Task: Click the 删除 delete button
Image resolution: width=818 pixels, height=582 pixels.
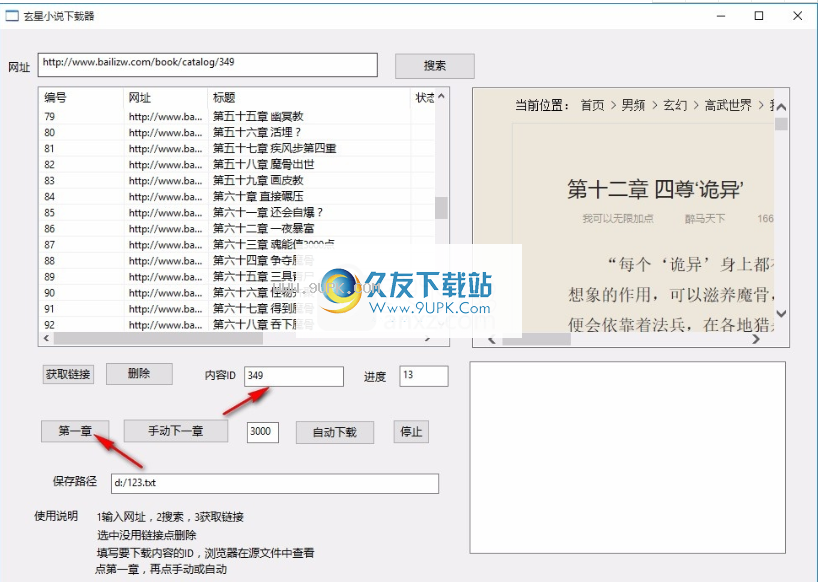Action: point(139,374)
